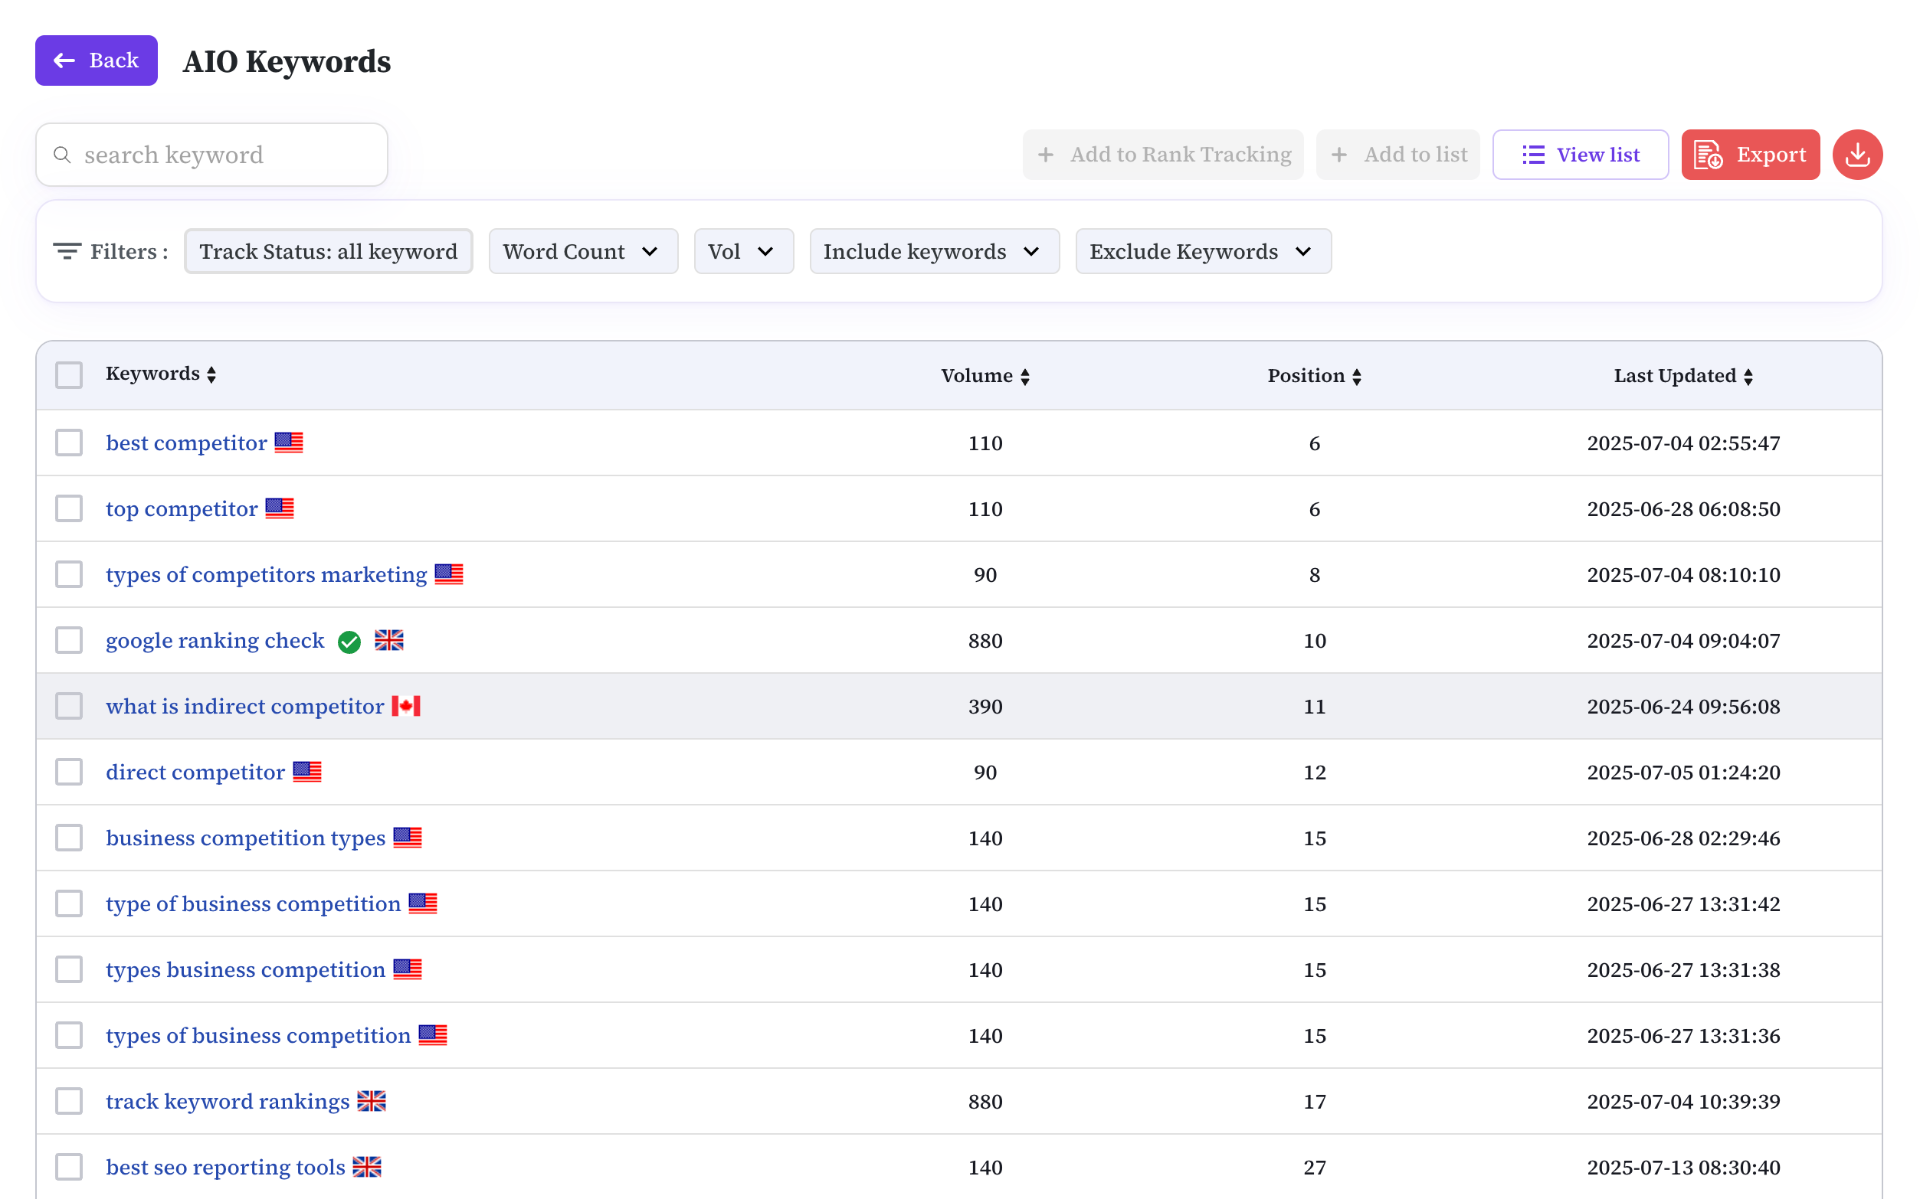Click the US flag beside type of business competition
The width and height of the screenshot is (1920, 1199).
423,903
